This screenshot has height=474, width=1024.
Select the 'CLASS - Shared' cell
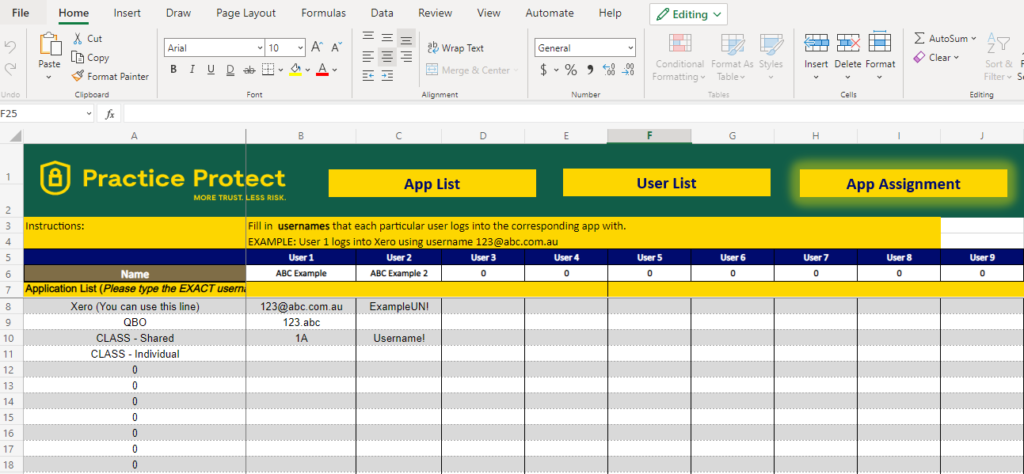(135, 338)
